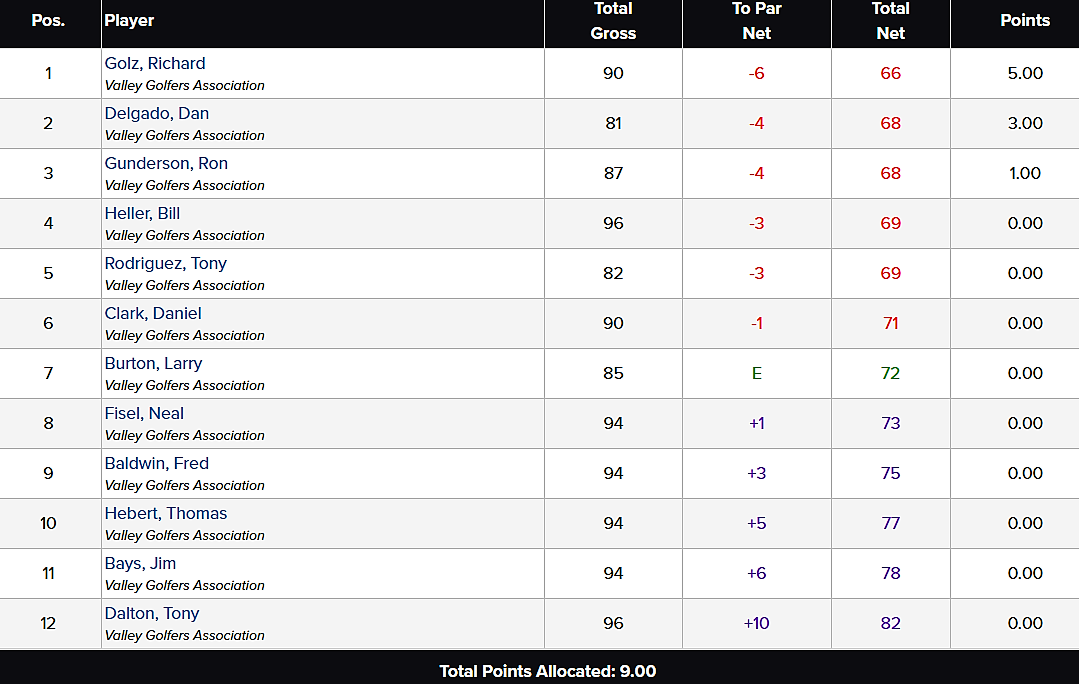
Task: Click the Total Net column header
Action: 890,21
